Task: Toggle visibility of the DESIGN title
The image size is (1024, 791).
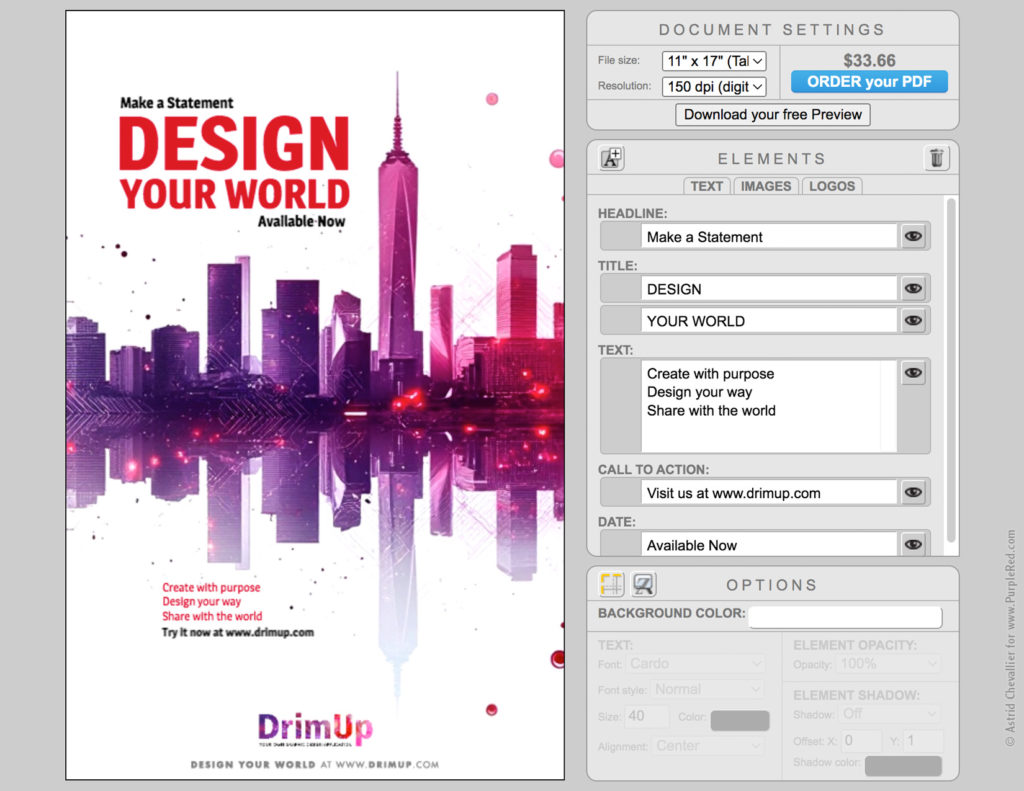Action: (x=913, y=288)
